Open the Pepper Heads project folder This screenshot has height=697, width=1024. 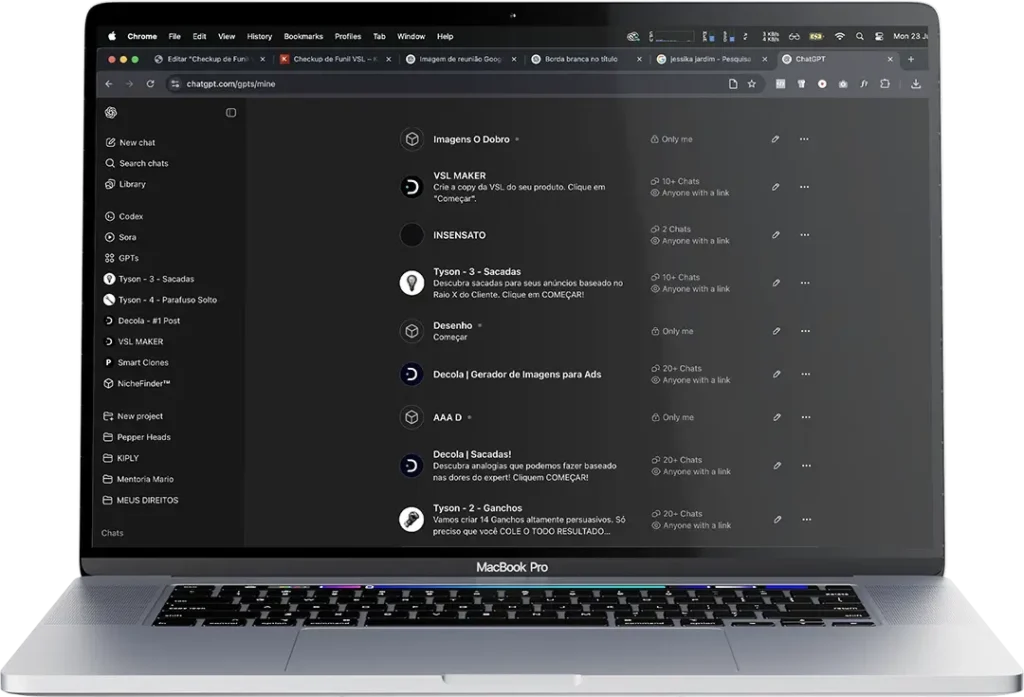tap(136, 437)
